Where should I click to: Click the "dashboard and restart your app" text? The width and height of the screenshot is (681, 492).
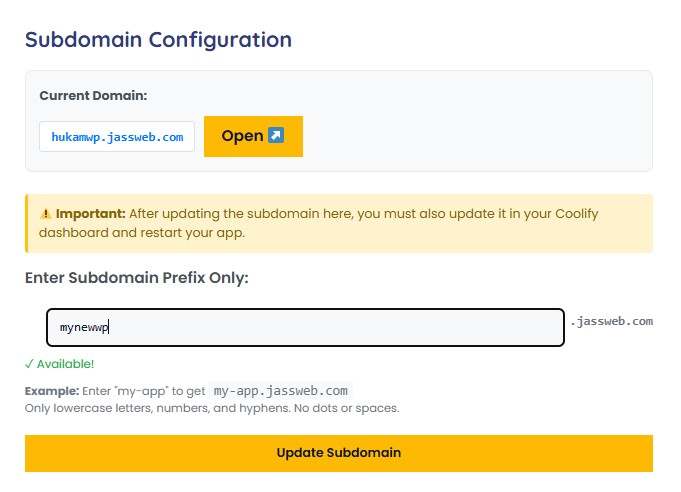pyautogui.click(x=142, y=233)
